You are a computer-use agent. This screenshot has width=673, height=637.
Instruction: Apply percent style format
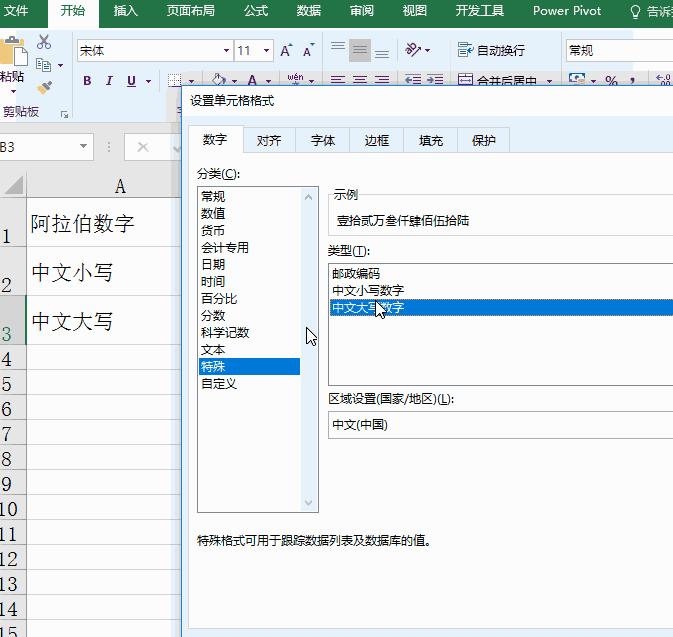(611, 80)
